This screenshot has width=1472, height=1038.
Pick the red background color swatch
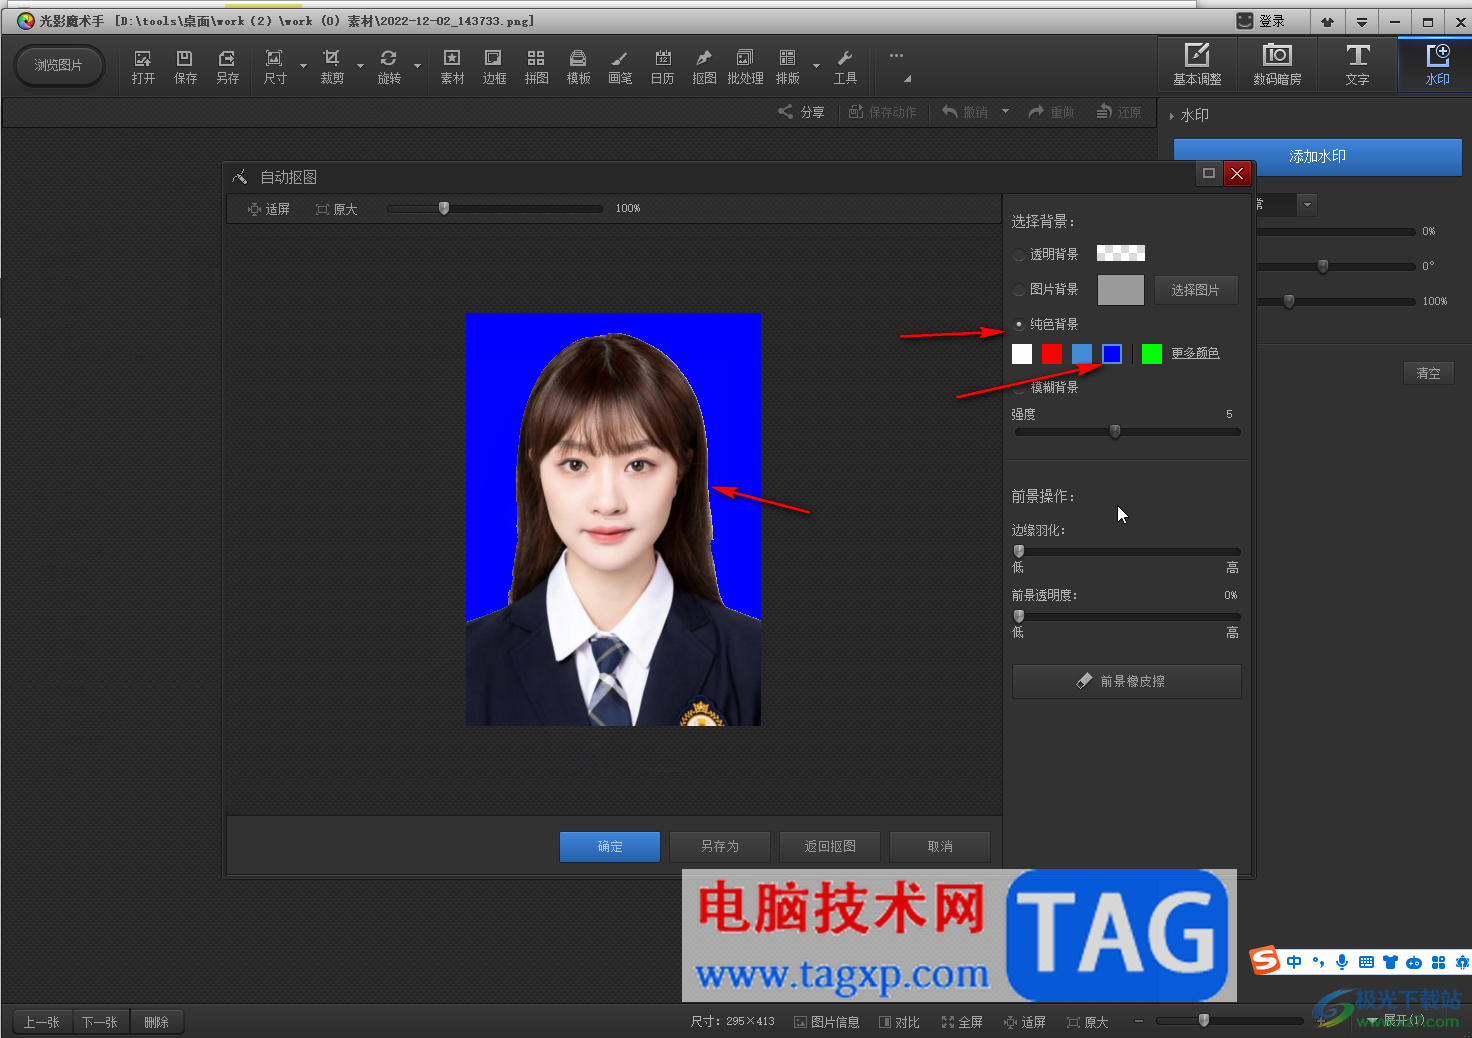(1051, 354)
